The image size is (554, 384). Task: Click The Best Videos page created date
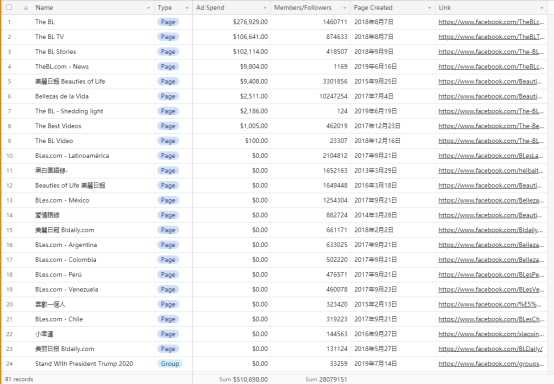pos(377,126)
